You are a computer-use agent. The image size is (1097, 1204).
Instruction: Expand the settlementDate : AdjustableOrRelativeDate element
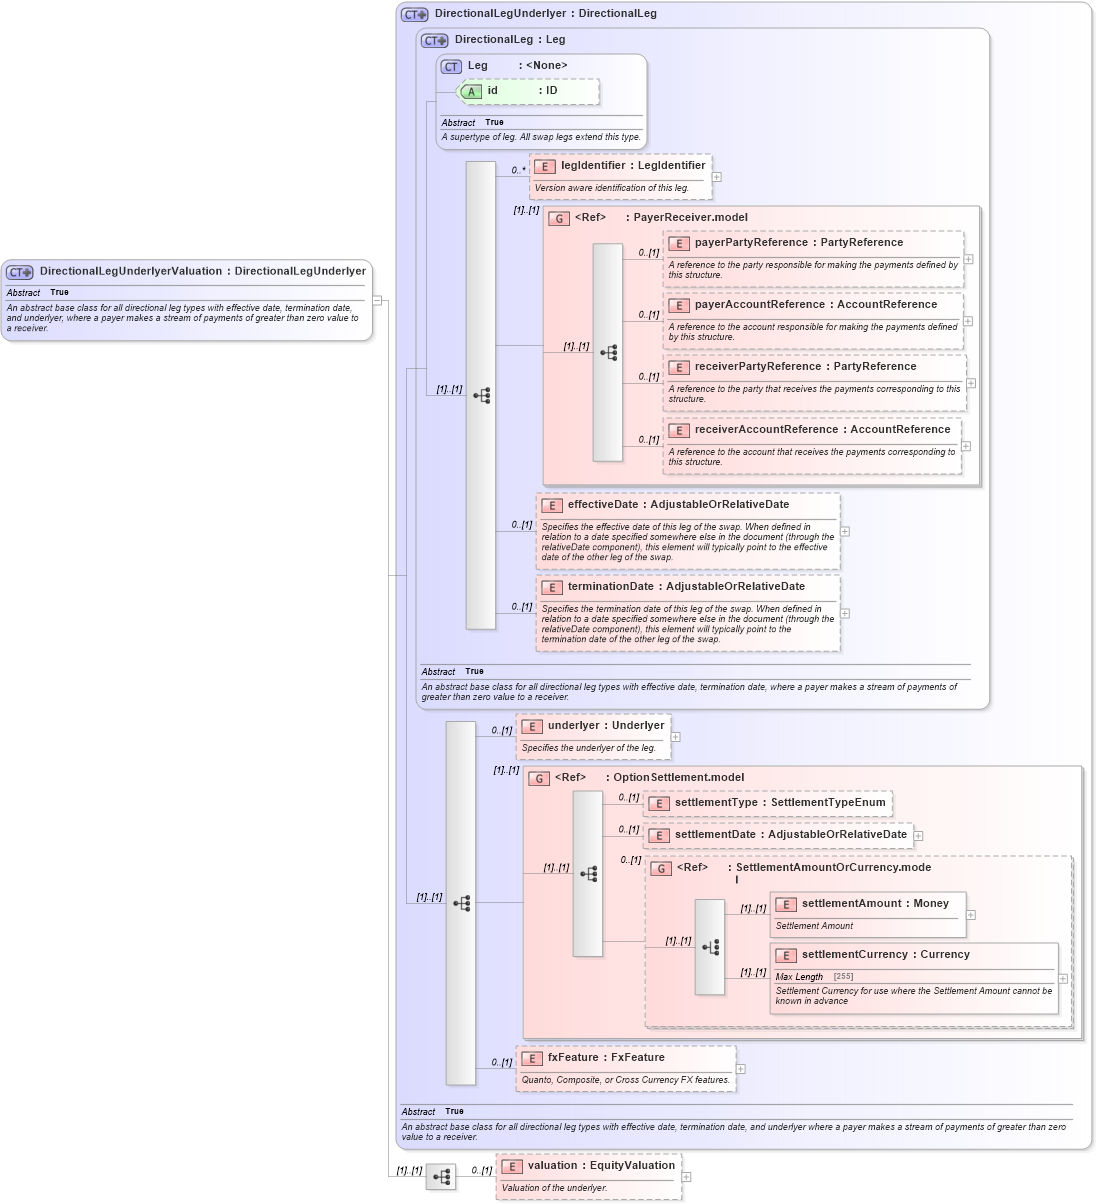click(918, 836)
